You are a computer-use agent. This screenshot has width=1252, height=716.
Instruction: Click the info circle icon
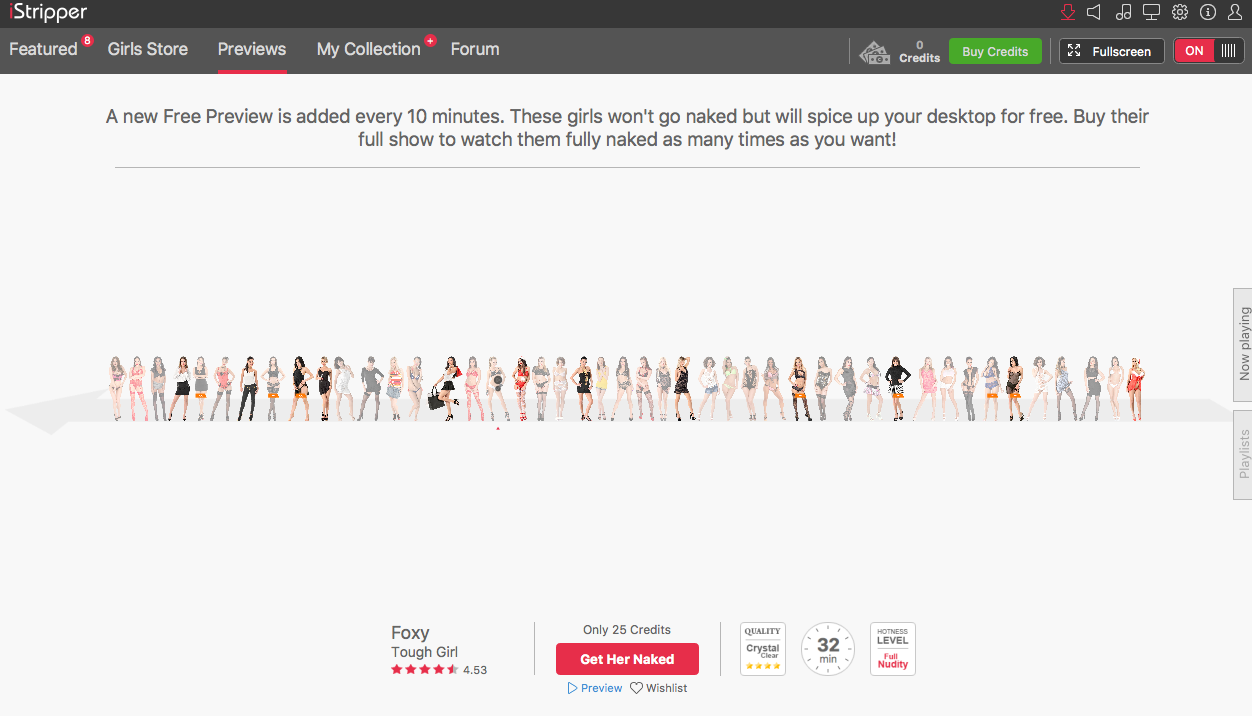click(x=1208, y=13)
